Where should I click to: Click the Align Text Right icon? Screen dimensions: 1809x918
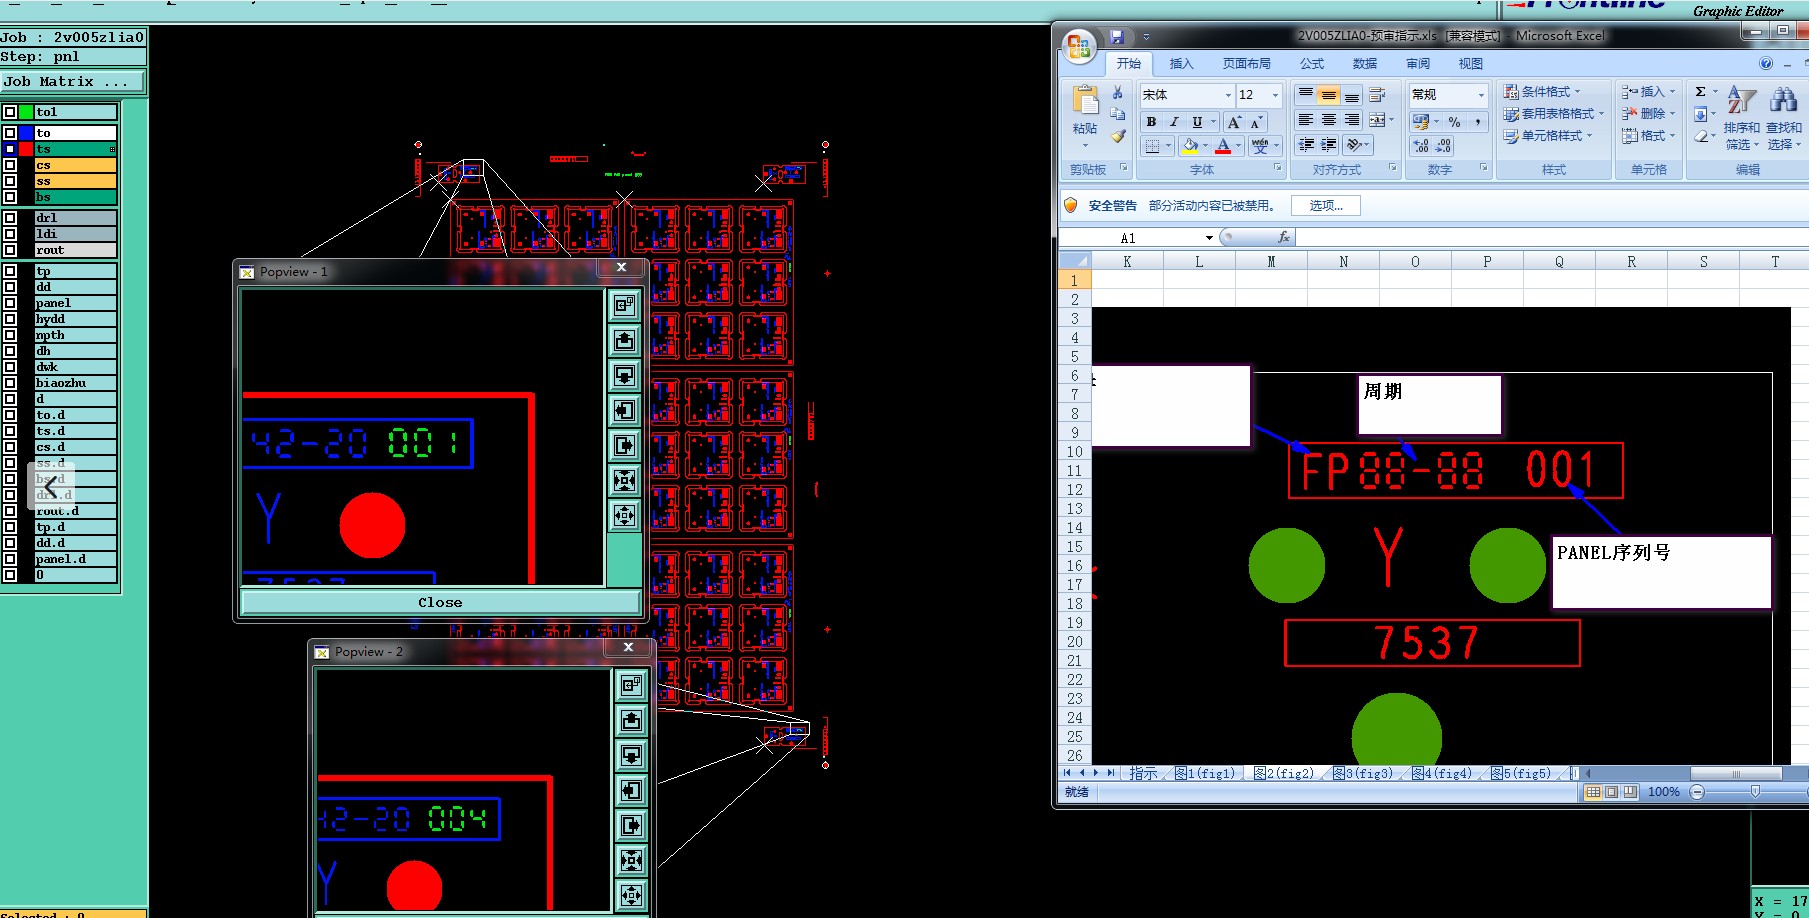(x=1352, y=120)
